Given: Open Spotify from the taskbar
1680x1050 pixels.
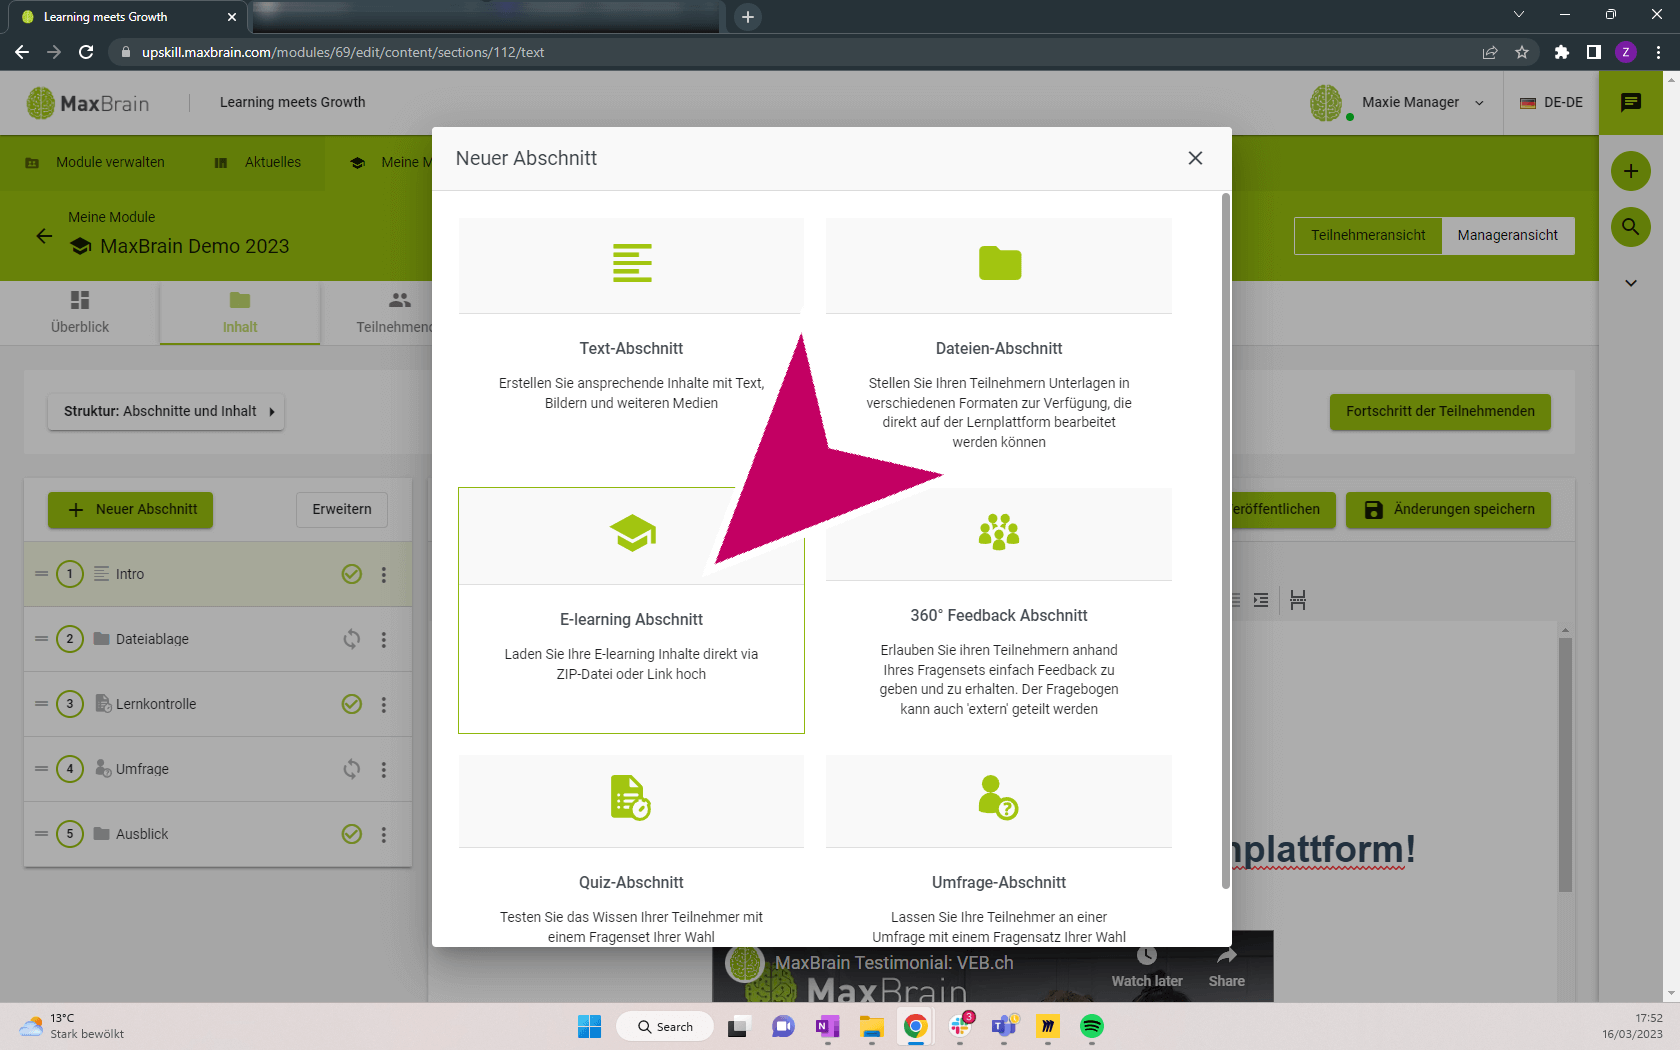Looking at the screenshot, I should (1091, 1026).
